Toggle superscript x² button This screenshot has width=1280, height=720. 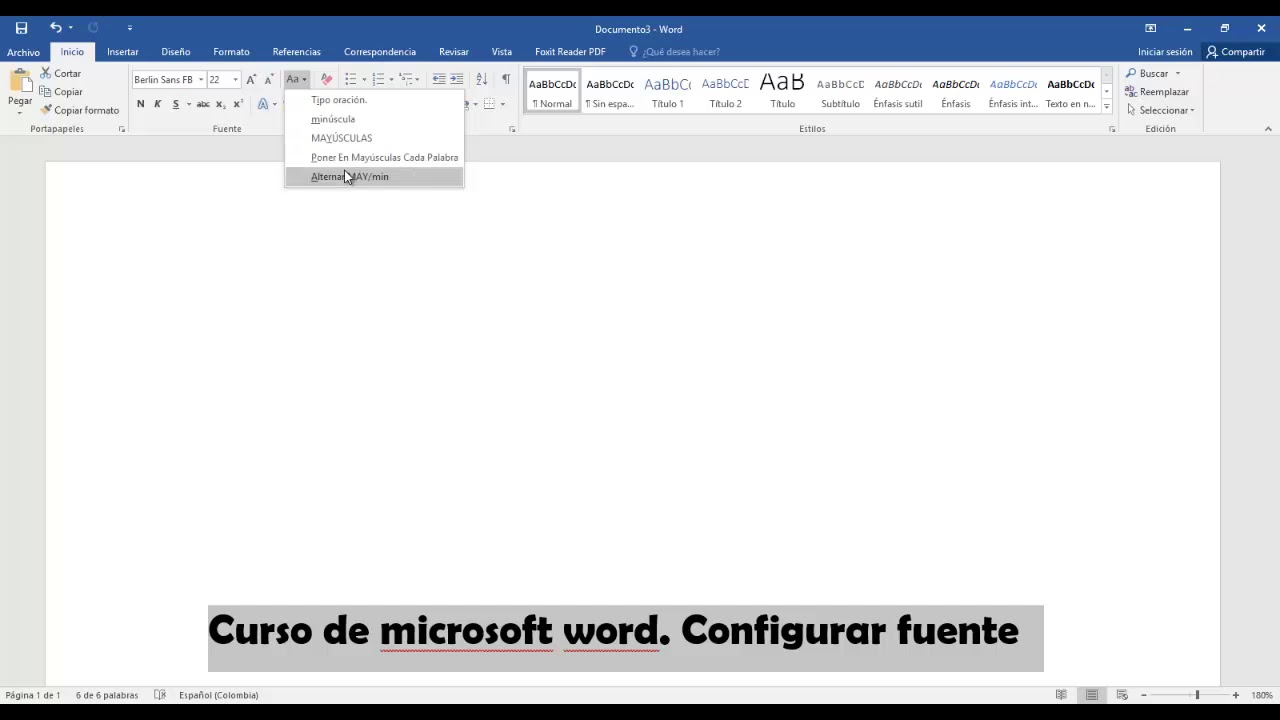click(x=237, y=104)
